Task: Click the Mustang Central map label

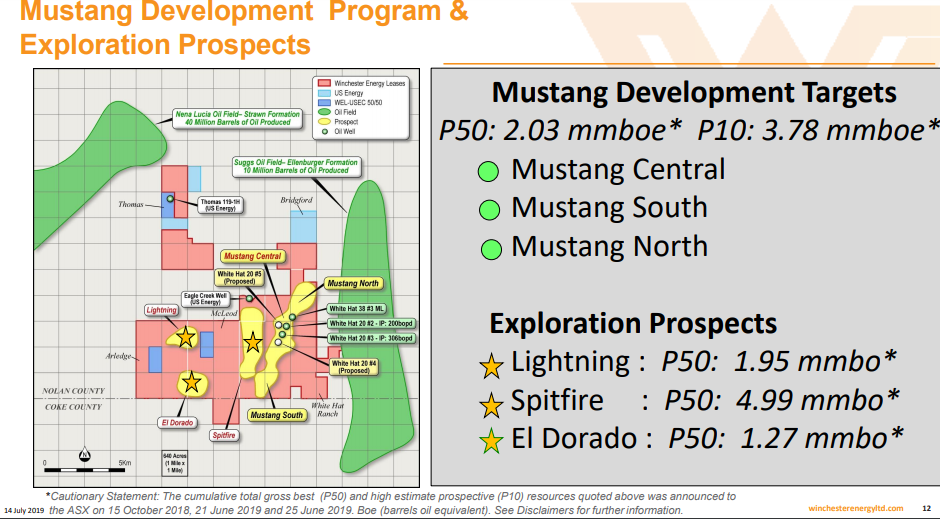Action: tap(252, 256)
